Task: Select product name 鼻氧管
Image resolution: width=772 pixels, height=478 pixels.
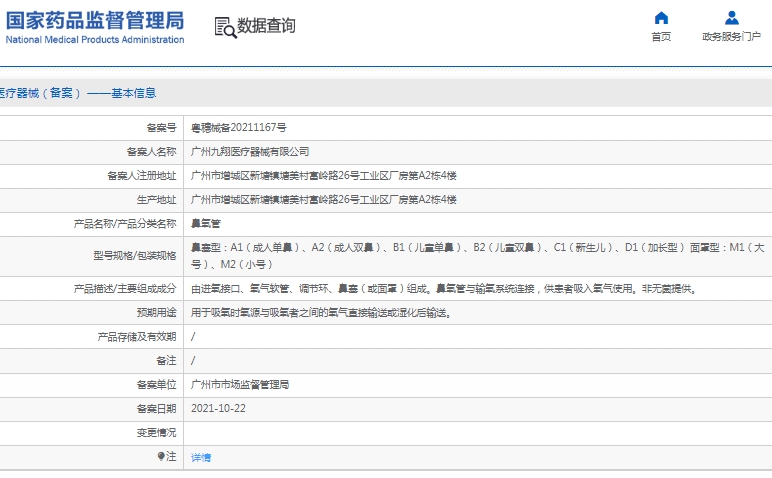Action: (206, 224)
